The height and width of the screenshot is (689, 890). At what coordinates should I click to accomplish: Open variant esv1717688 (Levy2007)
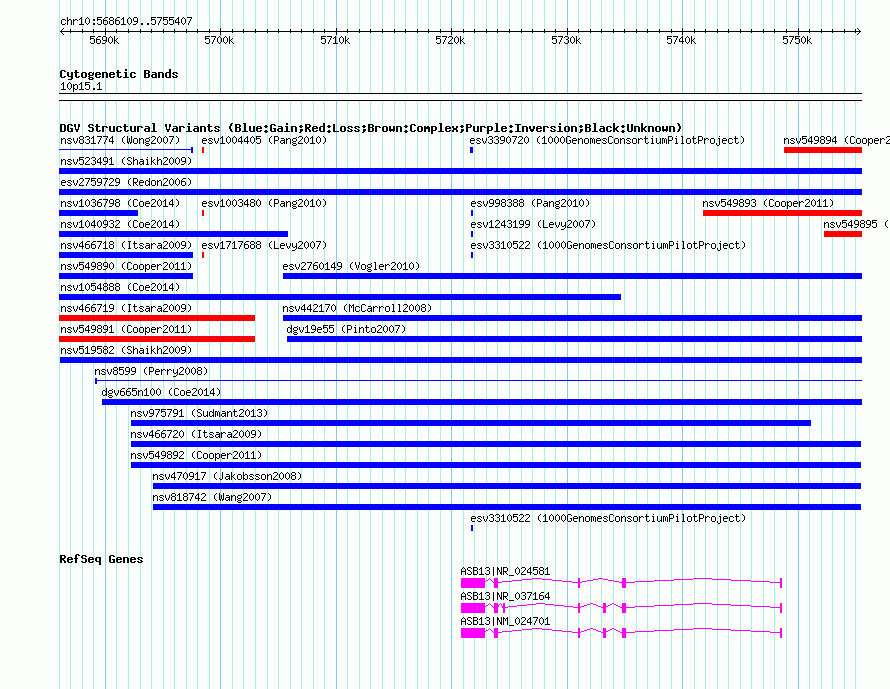[264, 245]
